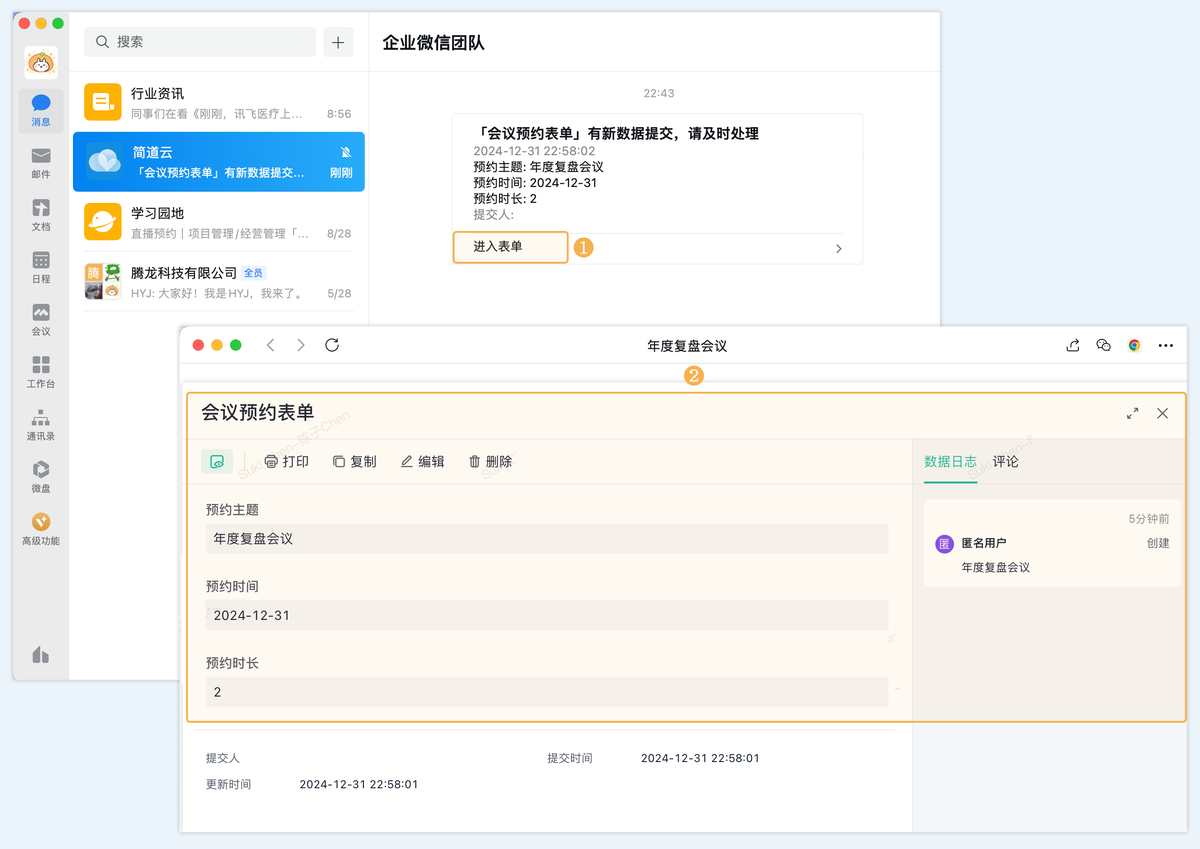Switch to the 评论 tab
This screenshot has height=849, width=1200.
1005,462
